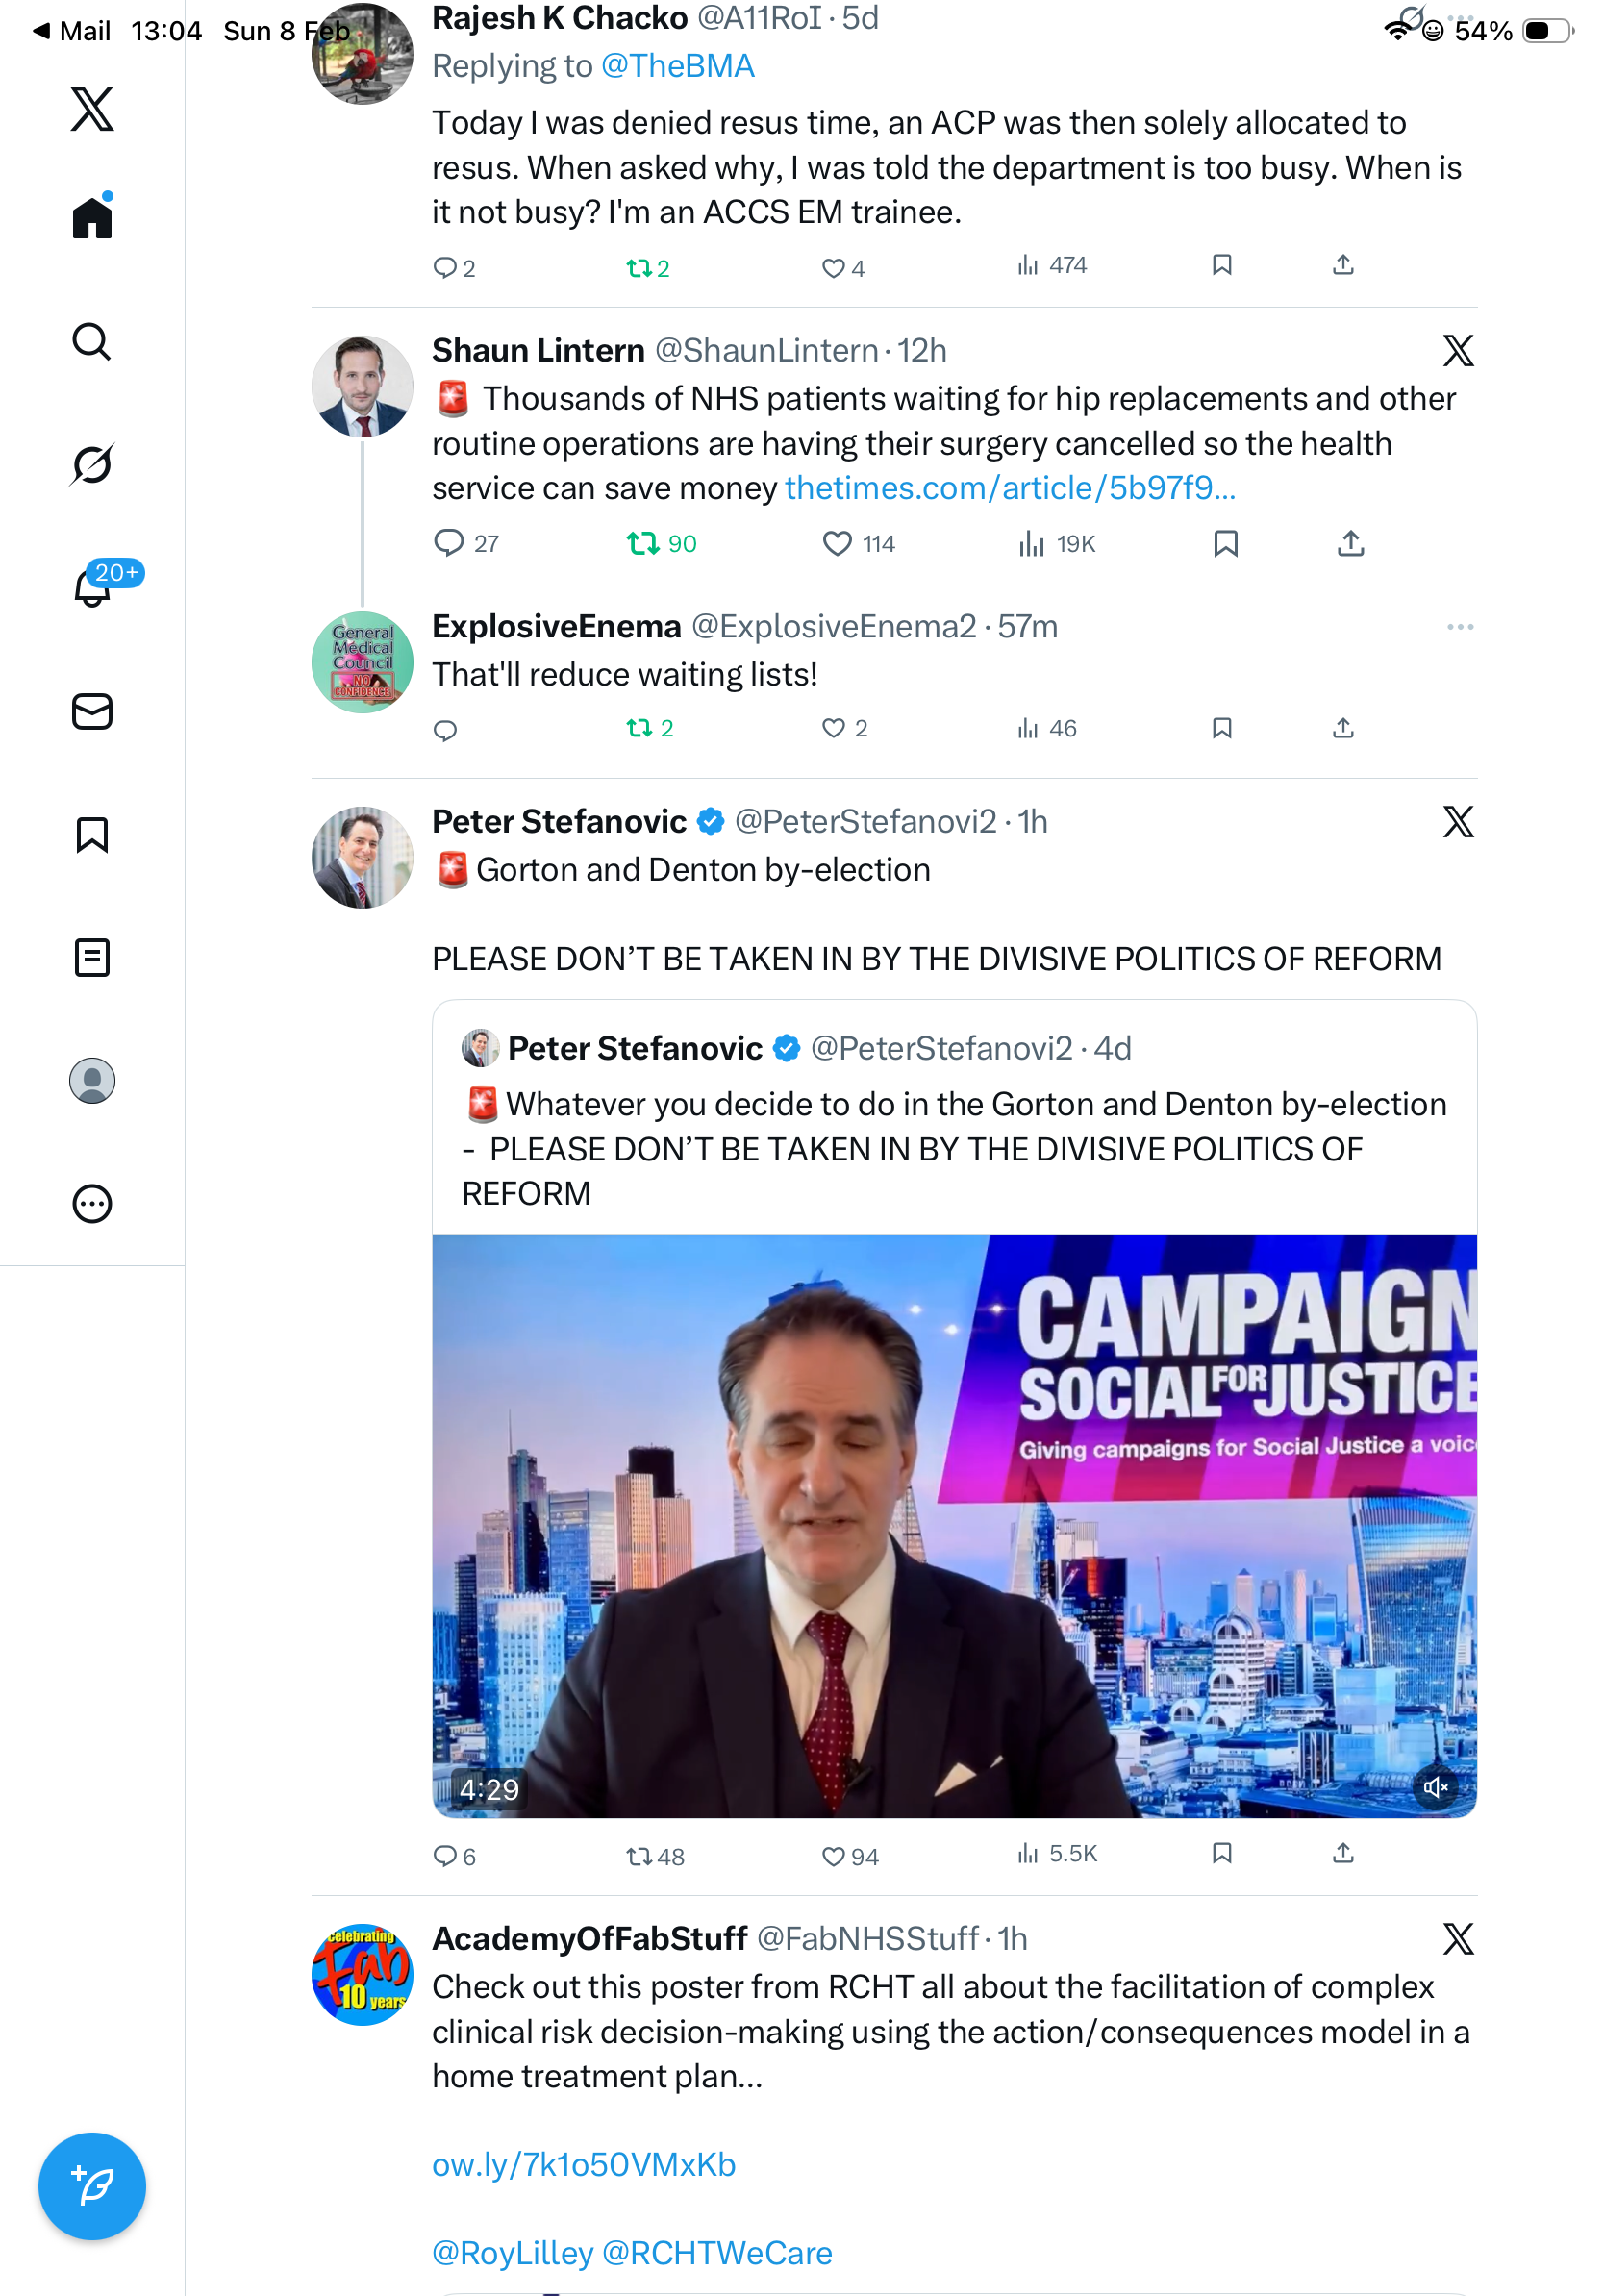
Task: Open the More circle menu in sidebar
Action: (92, 1203)
